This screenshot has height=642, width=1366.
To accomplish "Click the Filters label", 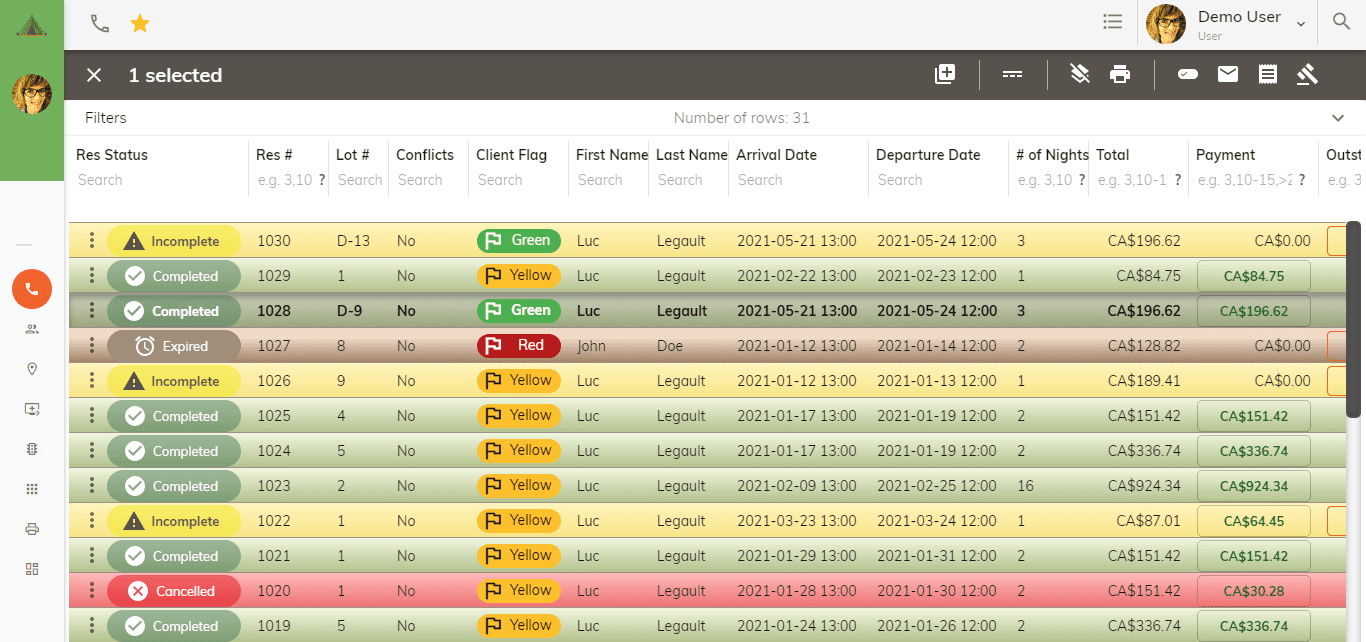I will coord(106,118).
